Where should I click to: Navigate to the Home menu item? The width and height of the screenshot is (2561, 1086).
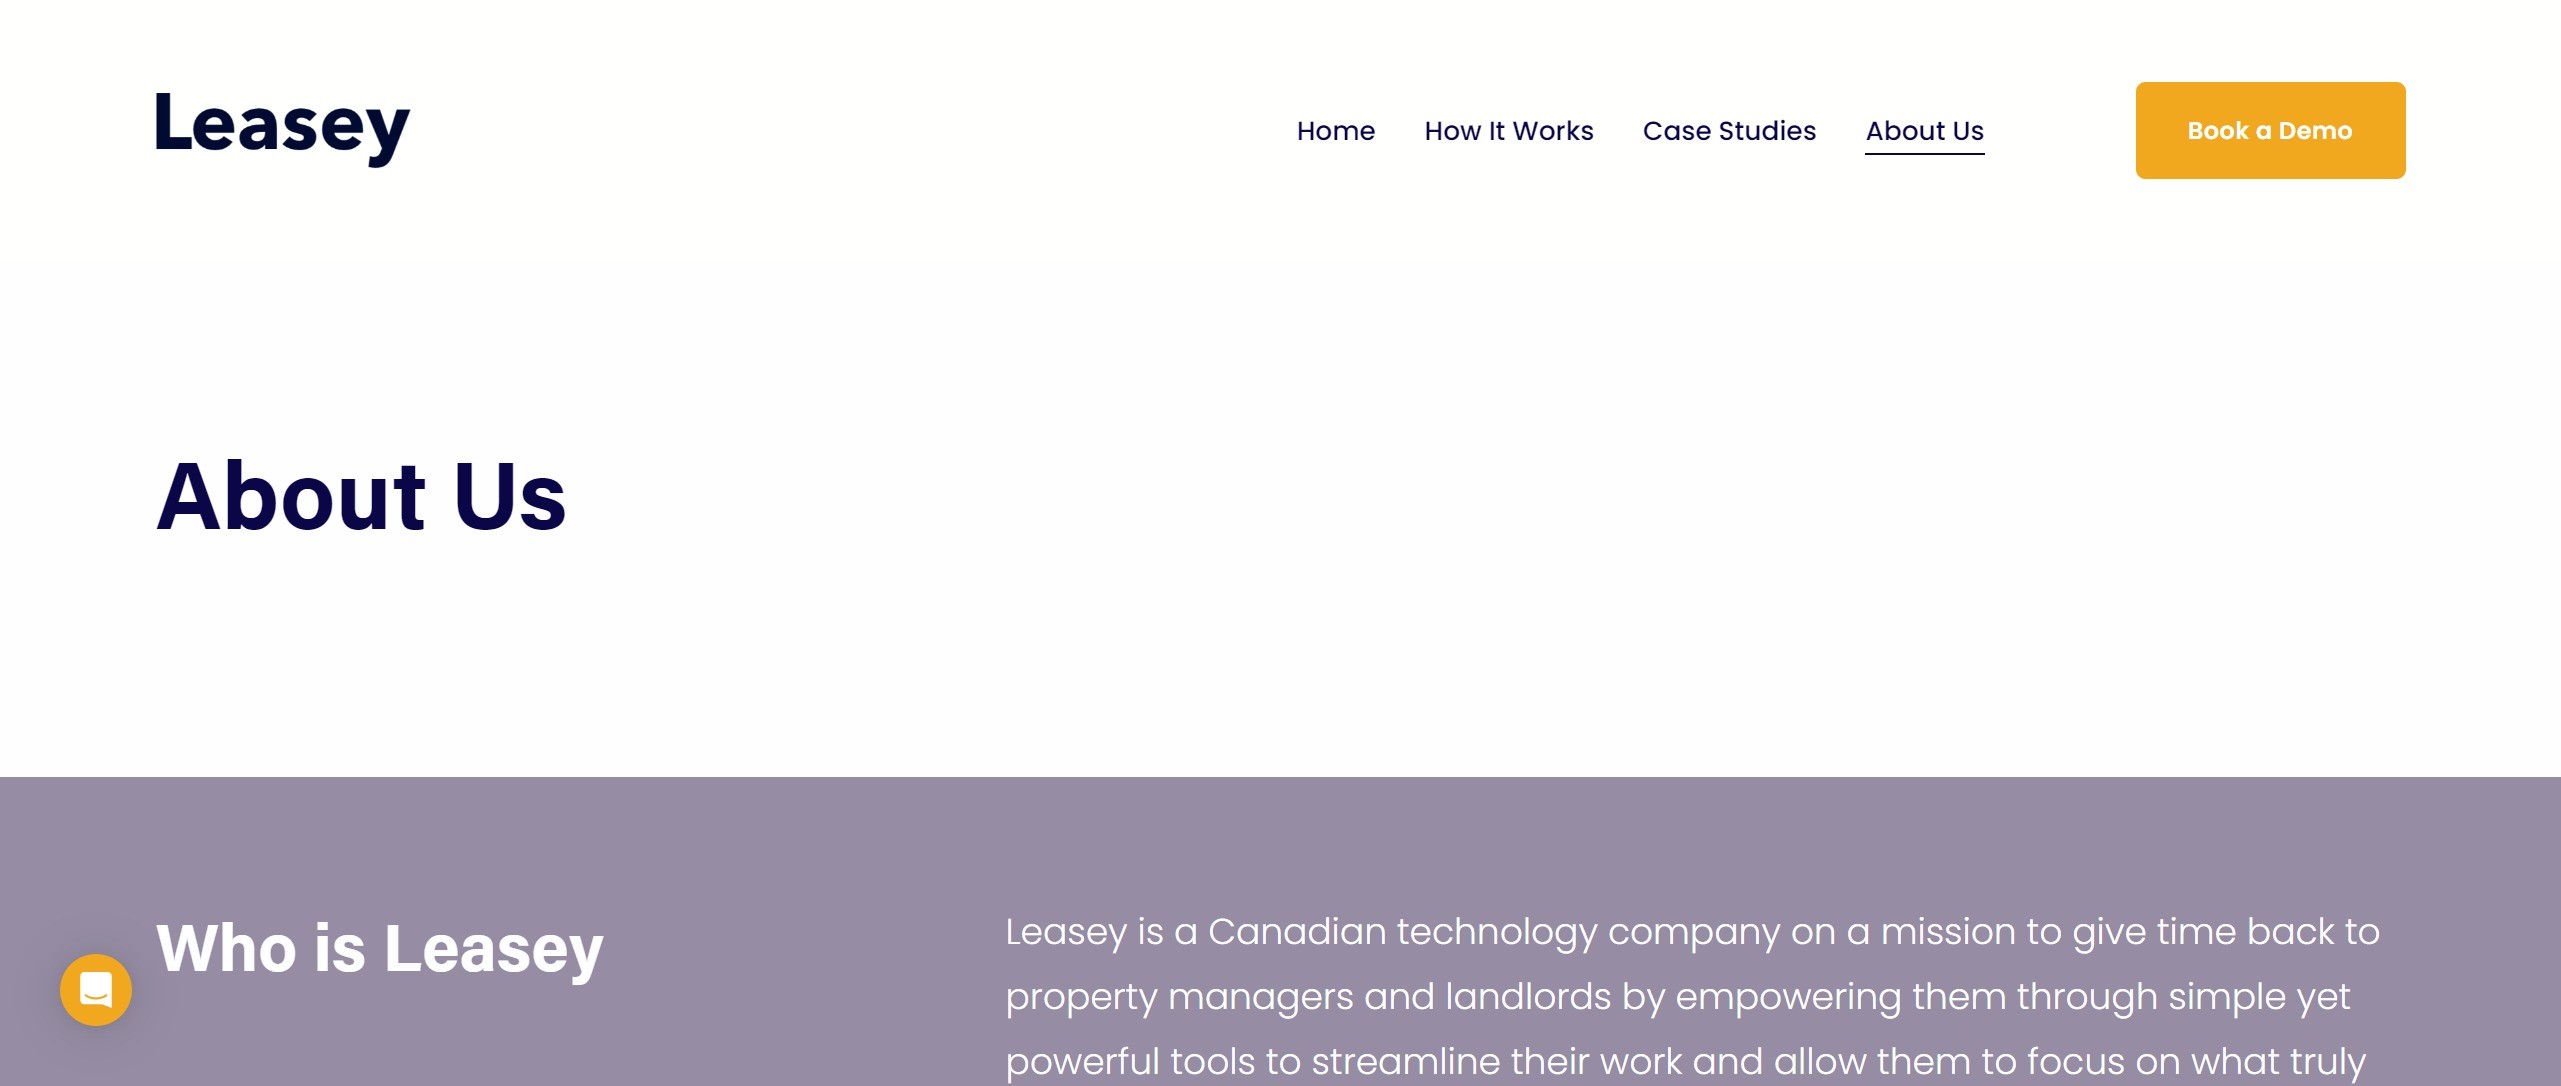(x=1336, y=131)
